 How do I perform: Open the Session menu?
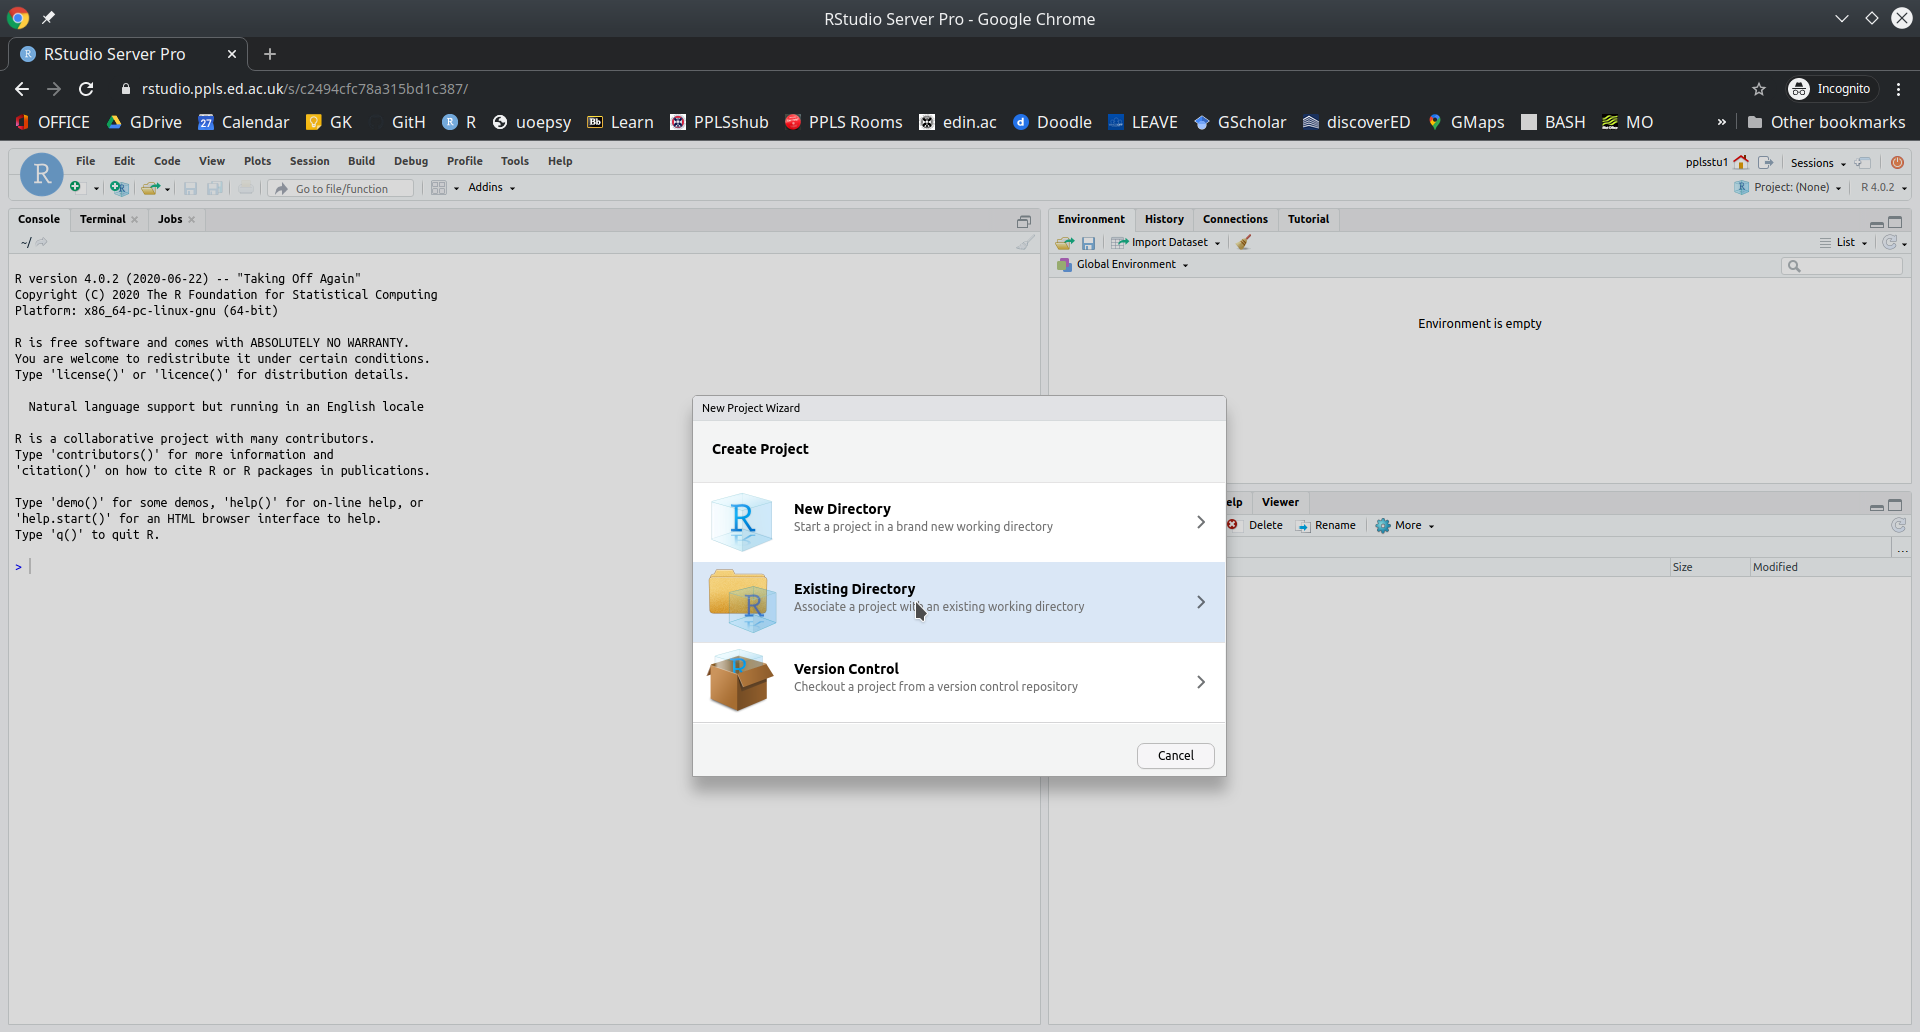(309, 161)
